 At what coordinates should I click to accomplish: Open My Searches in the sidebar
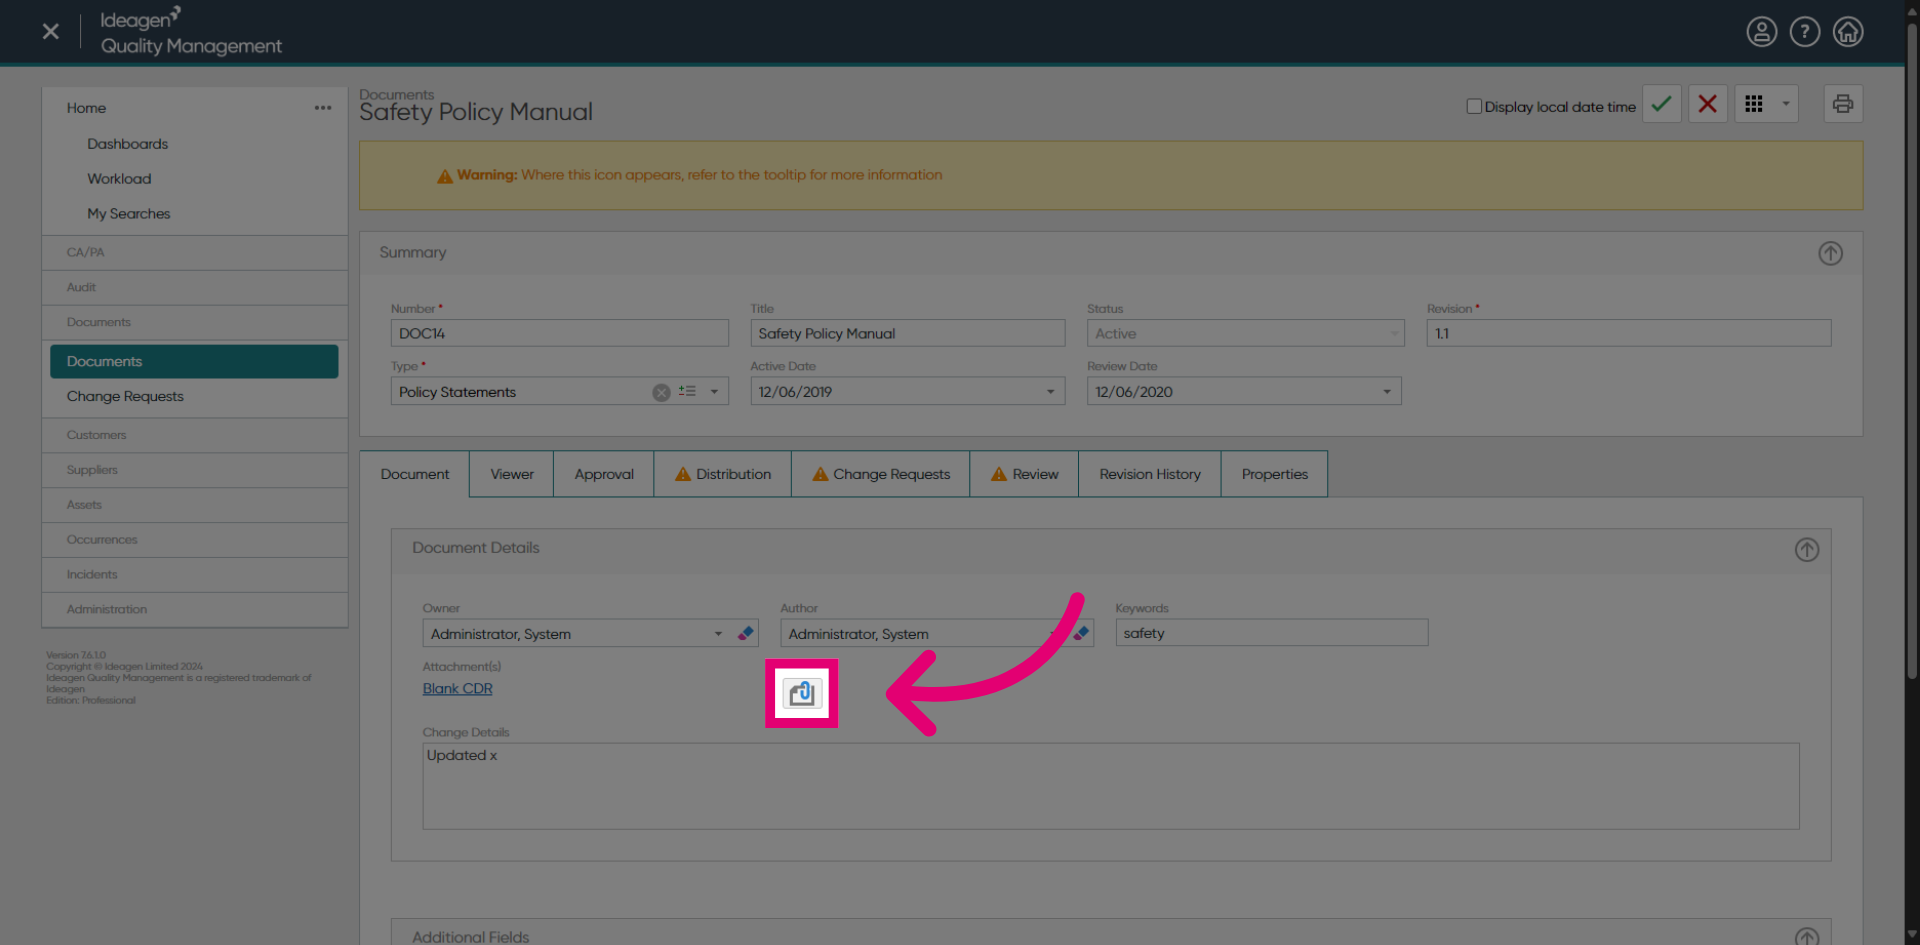[128, 214]
